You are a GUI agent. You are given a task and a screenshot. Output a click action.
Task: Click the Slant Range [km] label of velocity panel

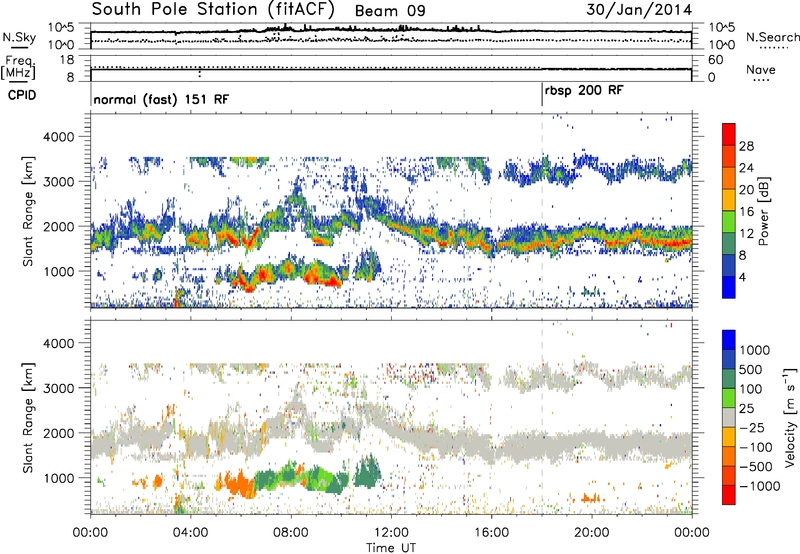pyautogui.click(x=27, y=417)
